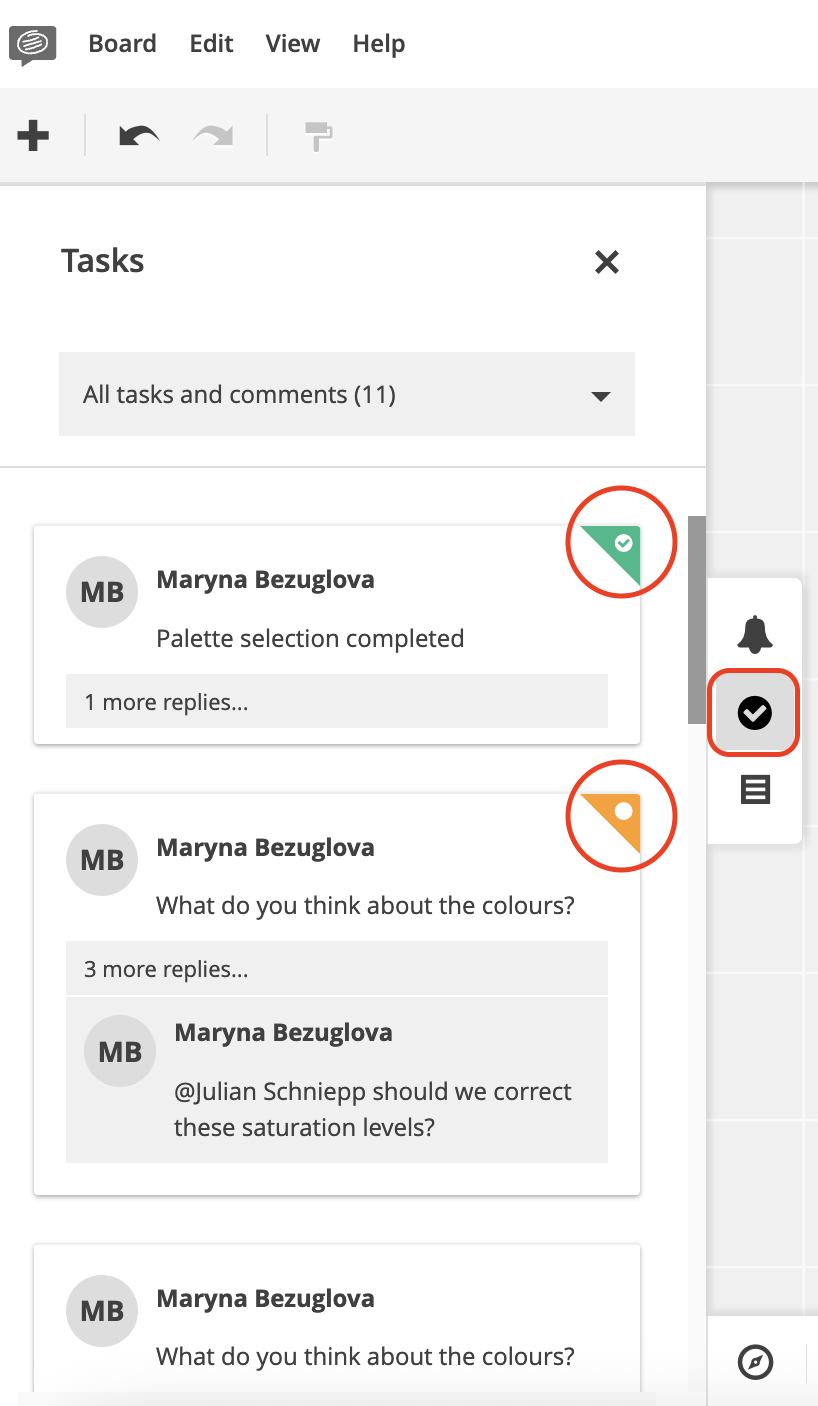Click the Conceptboard logo icon
The image size is (818, 1406).
(32, 45)
